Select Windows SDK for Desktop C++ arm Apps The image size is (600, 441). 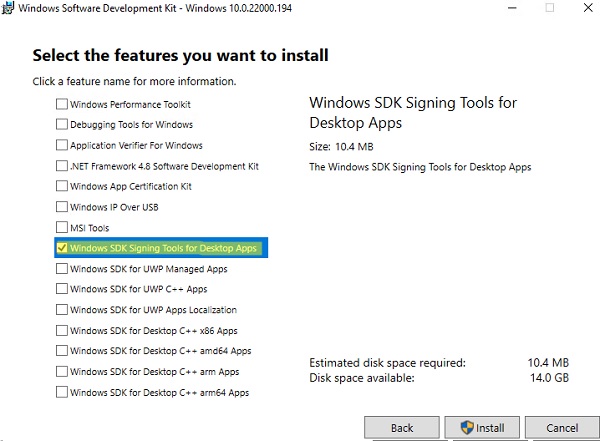(62, 372)
